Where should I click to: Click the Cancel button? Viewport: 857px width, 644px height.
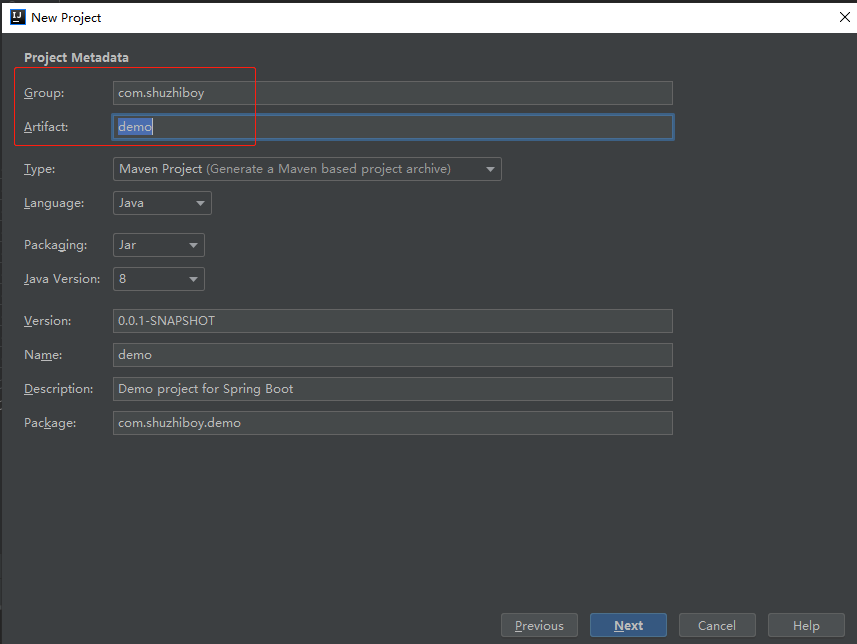[717, 625]
